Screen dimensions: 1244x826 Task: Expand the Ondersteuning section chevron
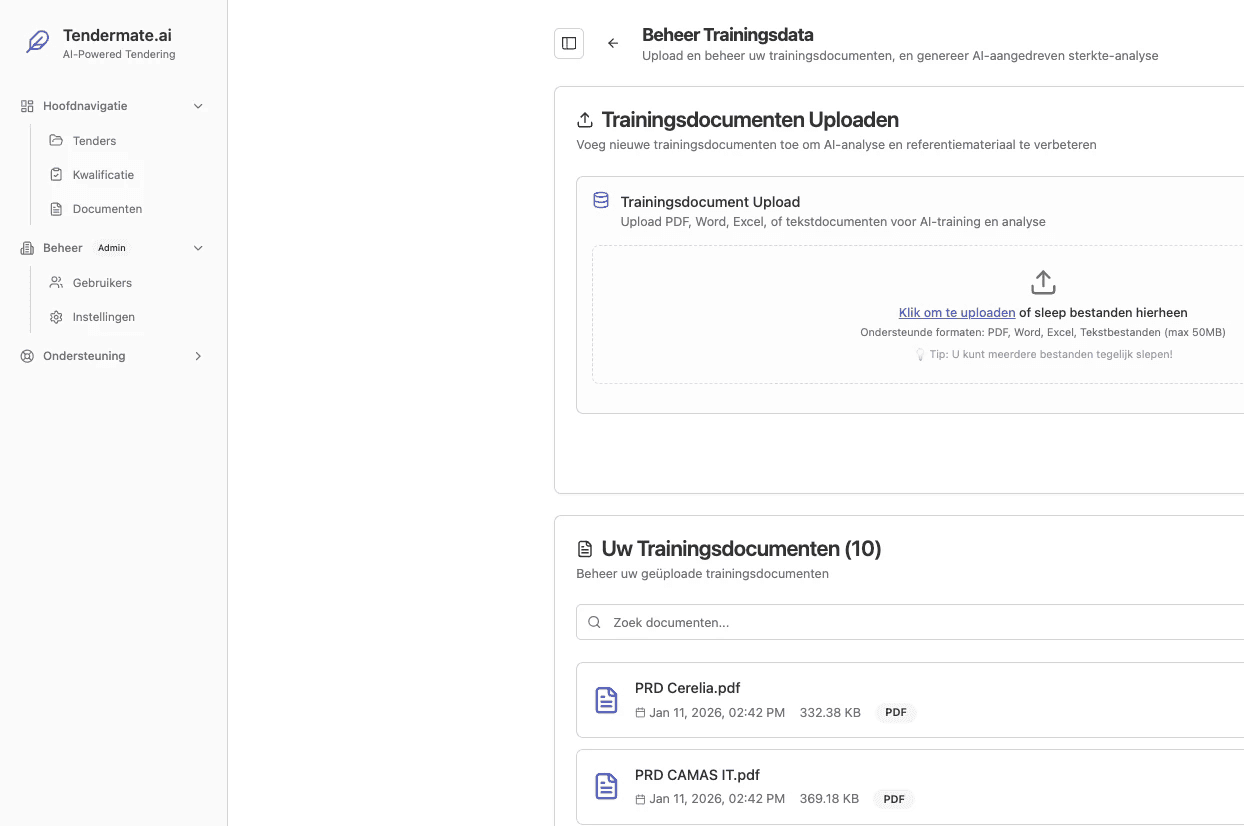pyautogui.click(x=198, y=356)
